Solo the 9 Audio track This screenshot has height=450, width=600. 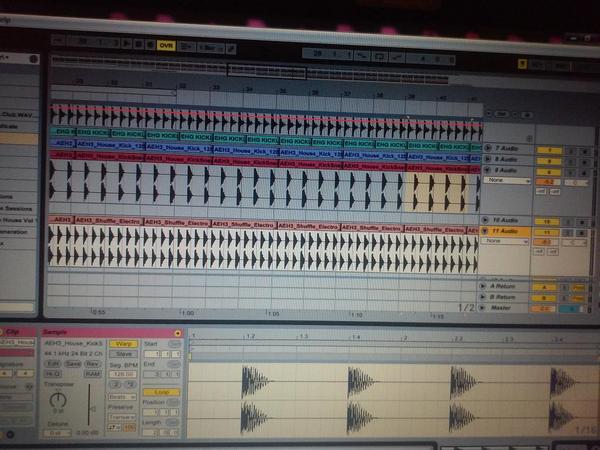(x=571, y=173)
